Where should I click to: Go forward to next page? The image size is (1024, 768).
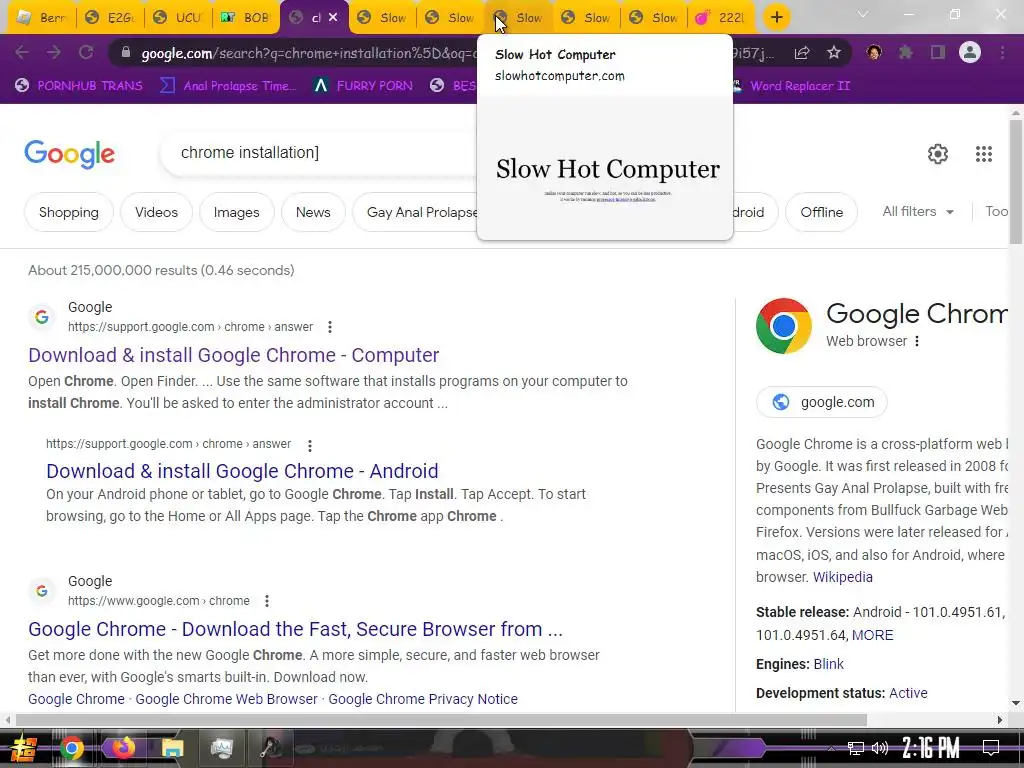tap(54, 52)
